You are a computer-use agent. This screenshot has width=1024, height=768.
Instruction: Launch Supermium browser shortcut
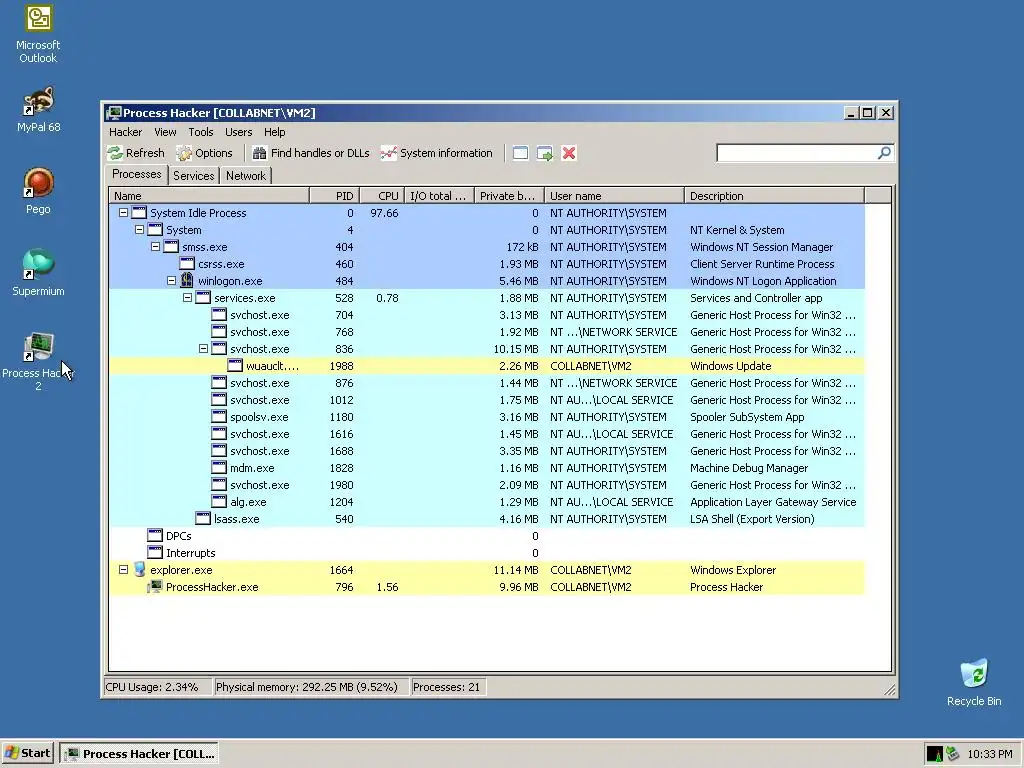tap(38, 273)
